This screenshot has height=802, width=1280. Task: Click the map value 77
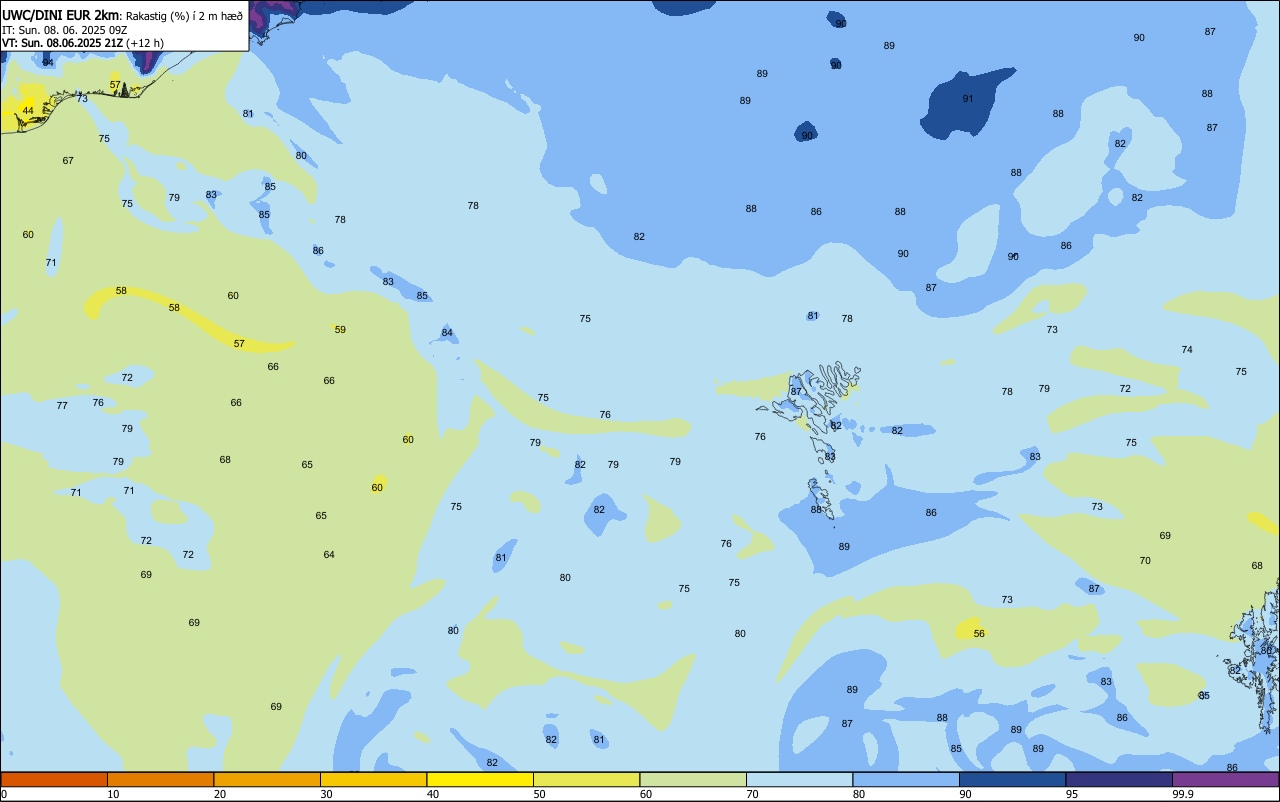pos(62,405)
